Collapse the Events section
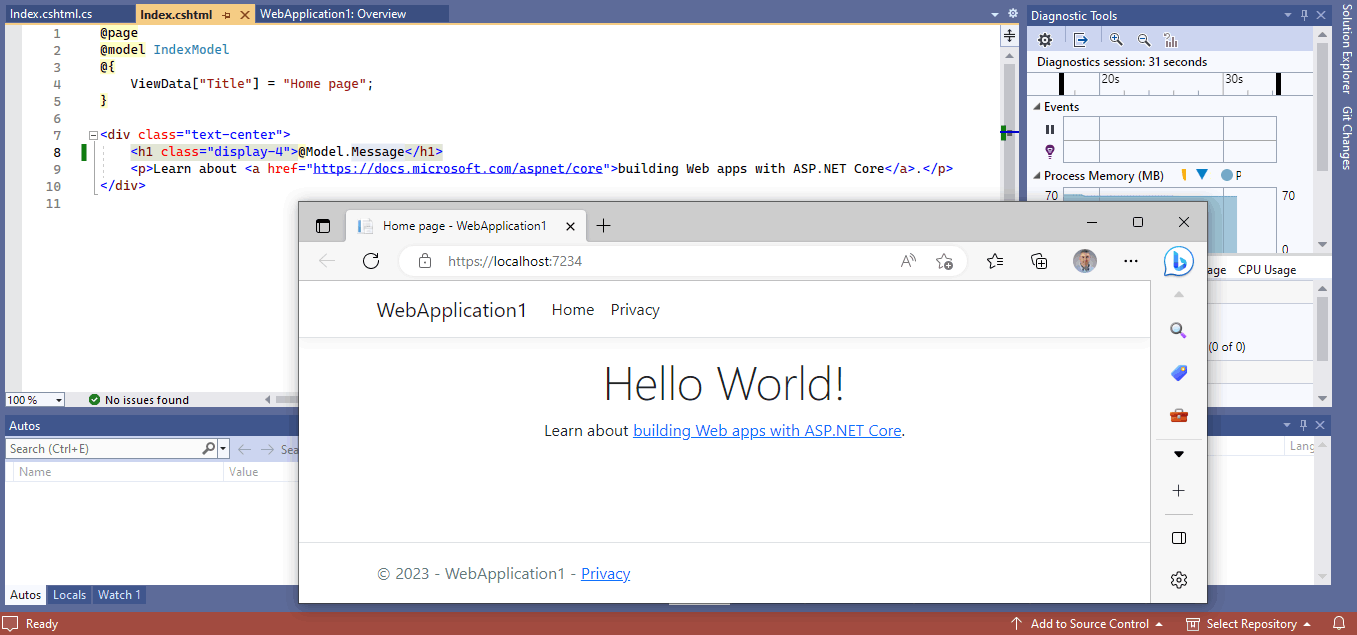 tap(1037, 107)
